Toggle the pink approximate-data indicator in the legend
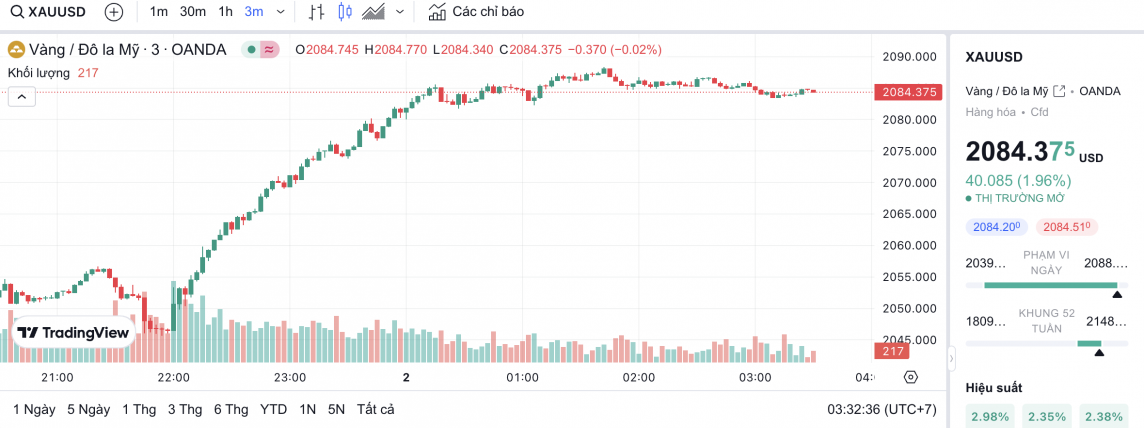Viewport: 1144px width, 428px height. coord(269,49)
